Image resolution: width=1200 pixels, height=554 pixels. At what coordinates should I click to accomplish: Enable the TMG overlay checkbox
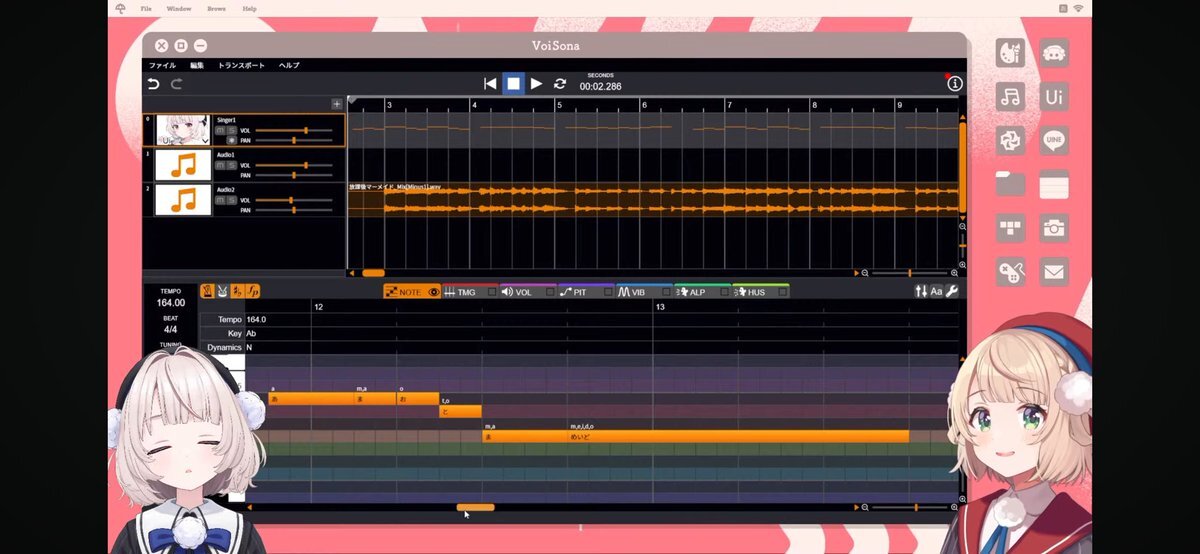pos(491,292)
